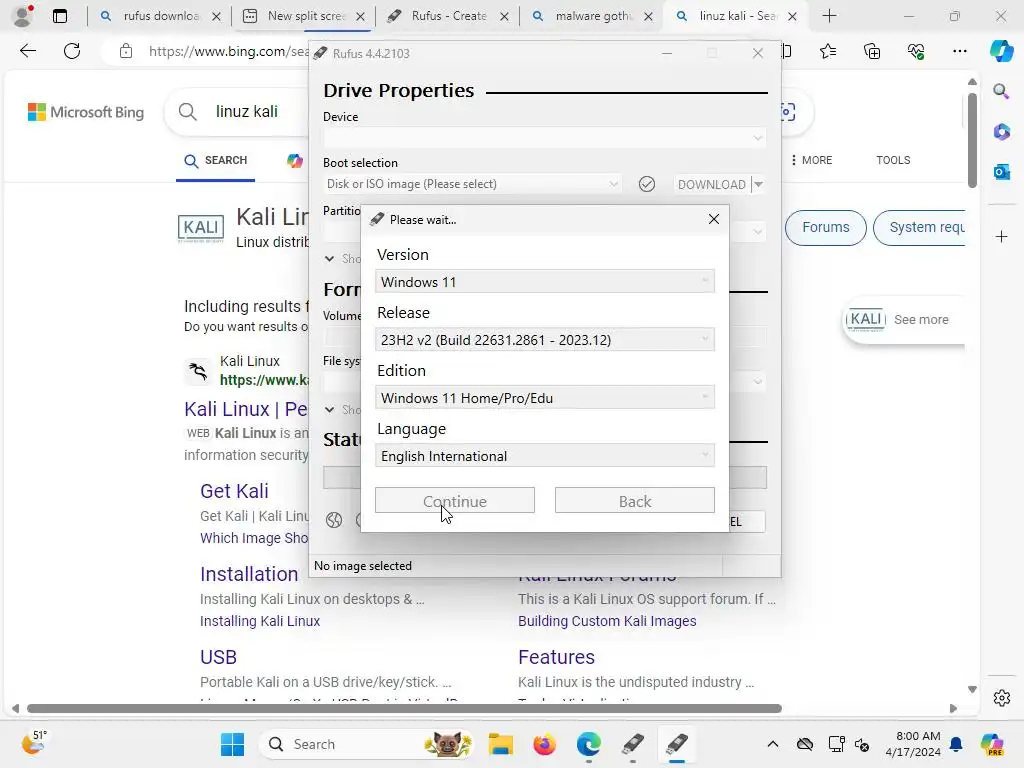Click the Edge sidebar add plus icon

click(1001, 236)
